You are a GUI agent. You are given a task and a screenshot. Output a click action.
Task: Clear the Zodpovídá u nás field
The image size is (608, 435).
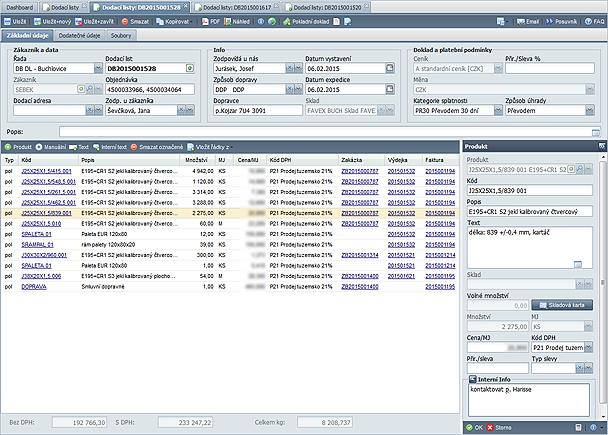pyautogui.click(x=290, y=69)
